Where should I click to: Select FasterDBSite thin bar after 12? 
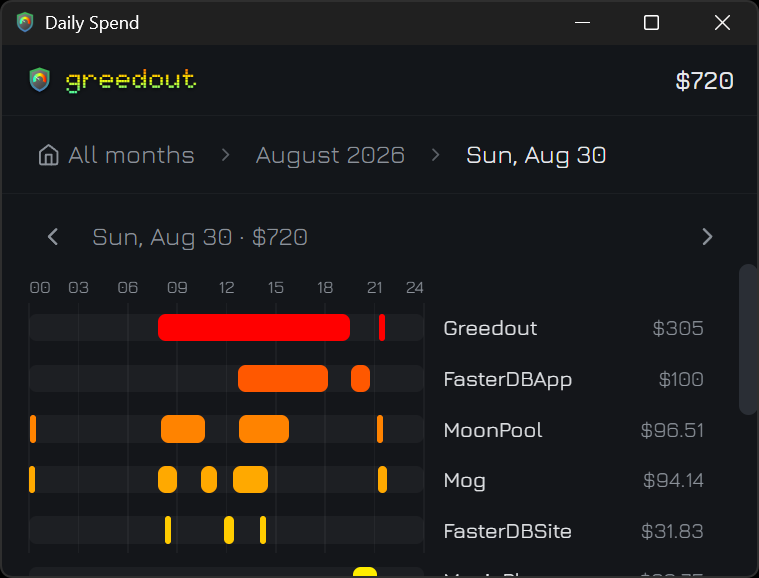[263, 530]
